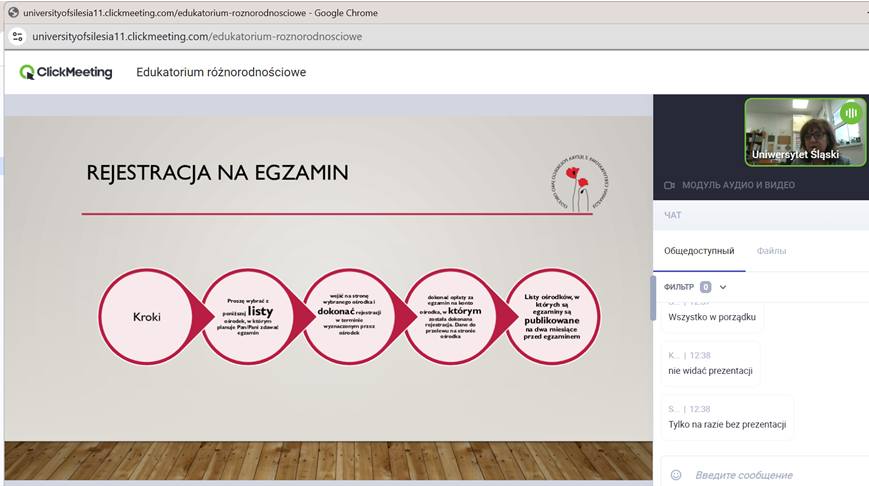The width and height of the screenshot is (869, 486).
Task: Click the green audio indicator on video
Action: tap(851, 113)
